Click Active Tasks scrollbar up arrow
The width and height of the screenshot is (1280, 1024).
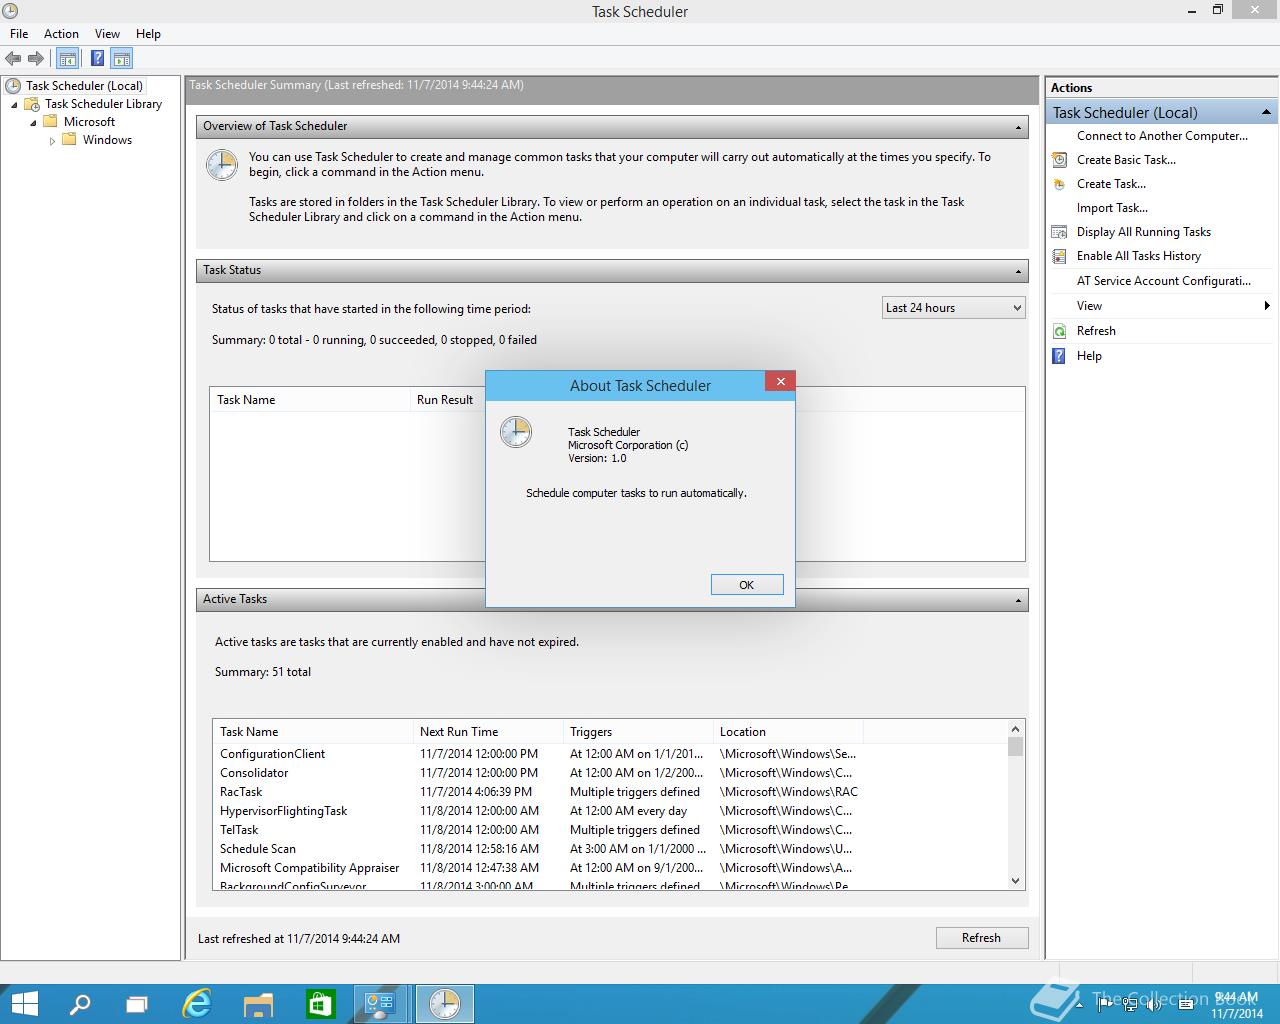coord(1016,729)
